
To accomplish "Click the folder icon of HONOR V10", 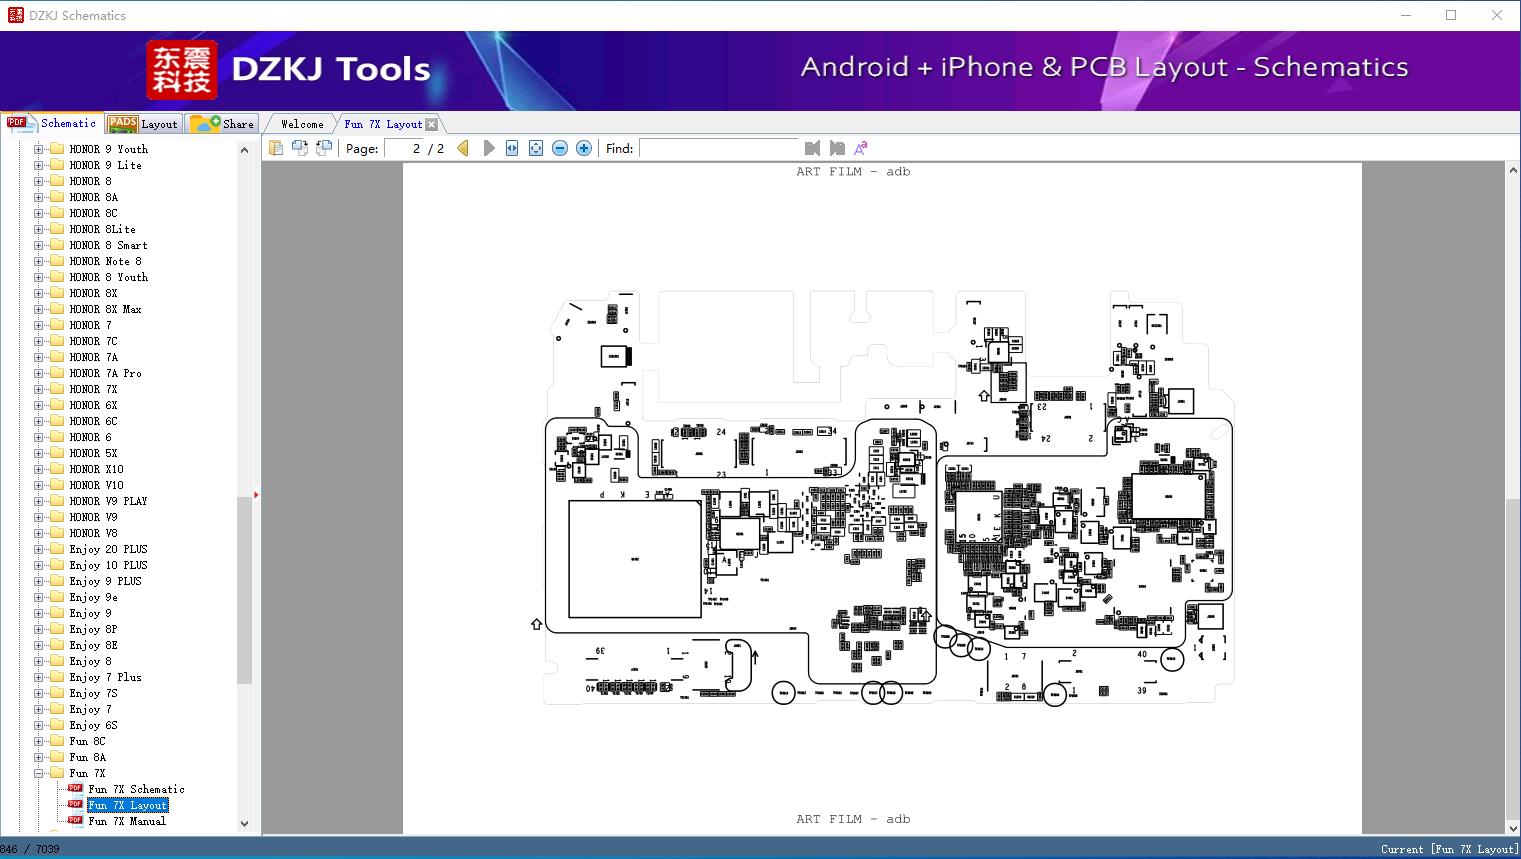I will click(57, 485).
